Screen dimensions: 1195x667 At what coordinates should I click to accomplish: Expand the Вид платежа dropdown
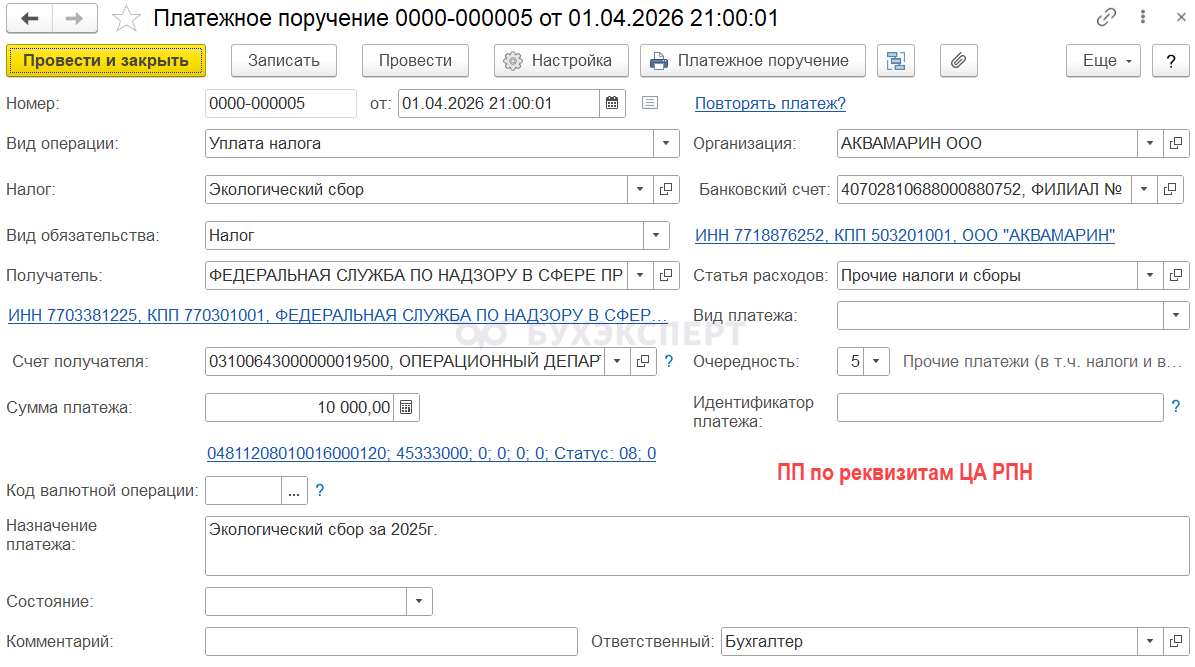1176,316
